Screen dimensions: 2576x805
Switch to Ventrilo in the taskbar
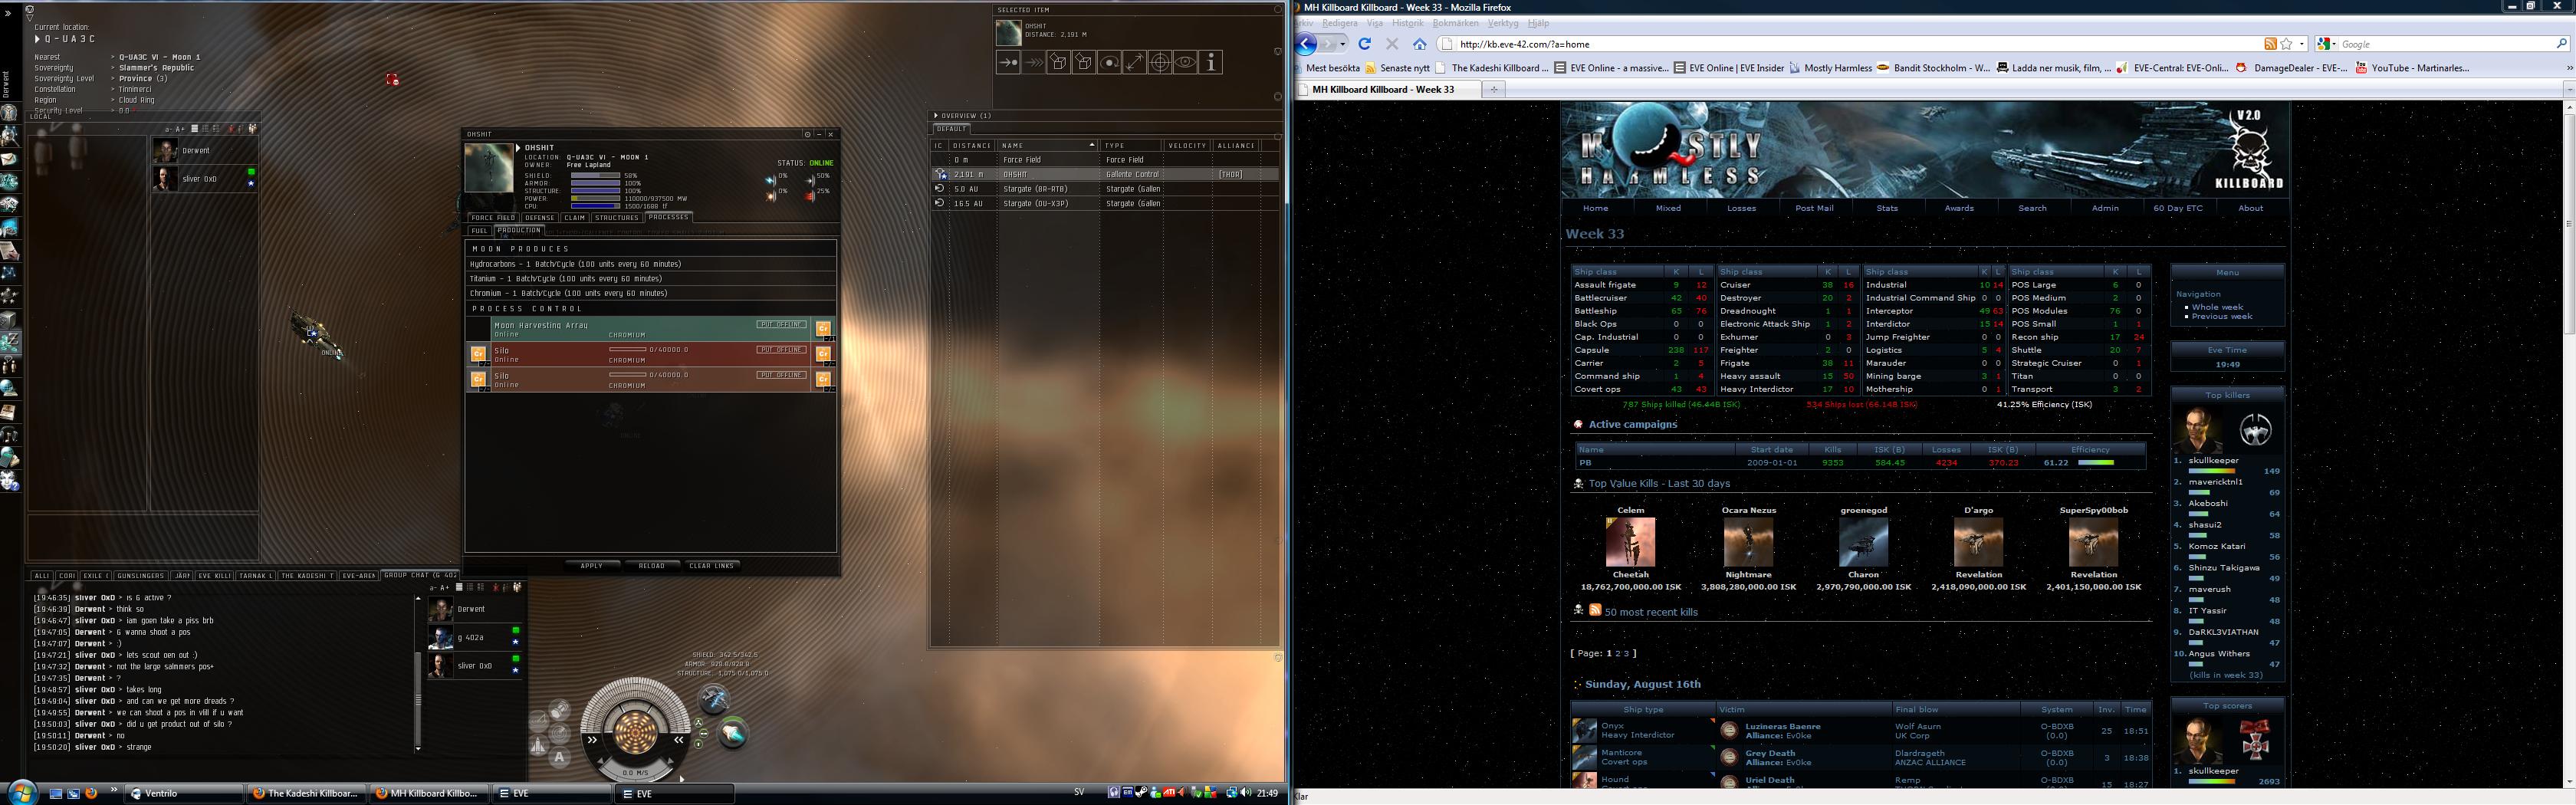click(x=184, y=793)
